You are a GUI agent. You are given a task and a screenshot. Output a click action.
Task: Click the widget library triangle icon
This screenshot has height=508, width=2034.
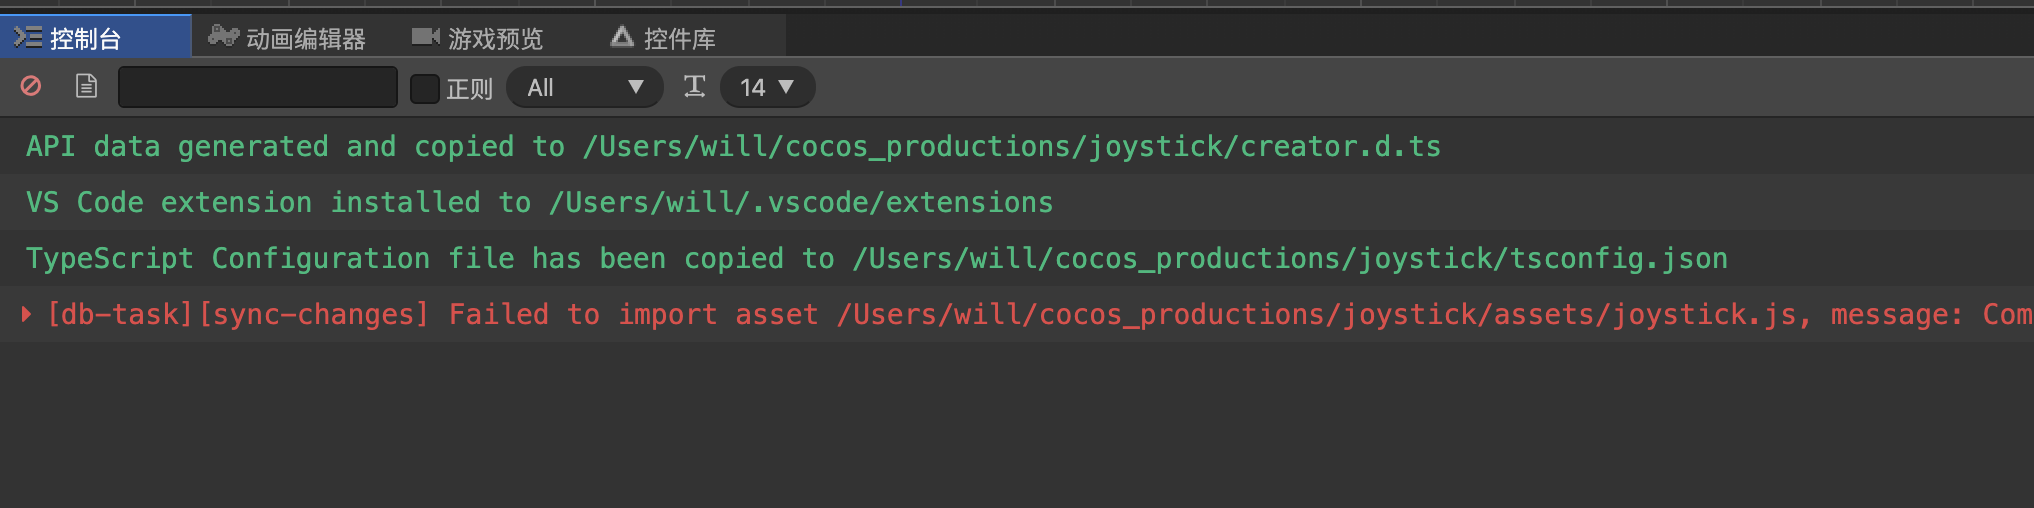(x=622, y=37)
